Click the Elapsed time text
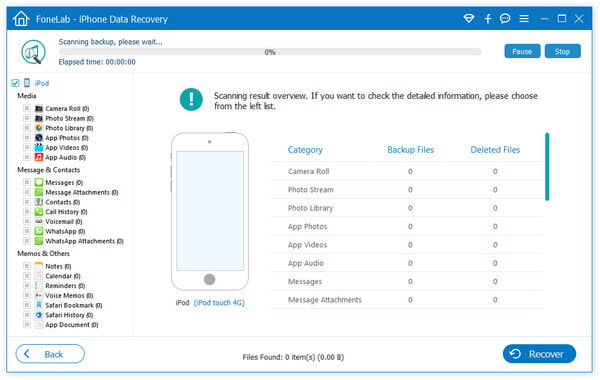This screenshot has height=380, width=600. click(97, 62)
